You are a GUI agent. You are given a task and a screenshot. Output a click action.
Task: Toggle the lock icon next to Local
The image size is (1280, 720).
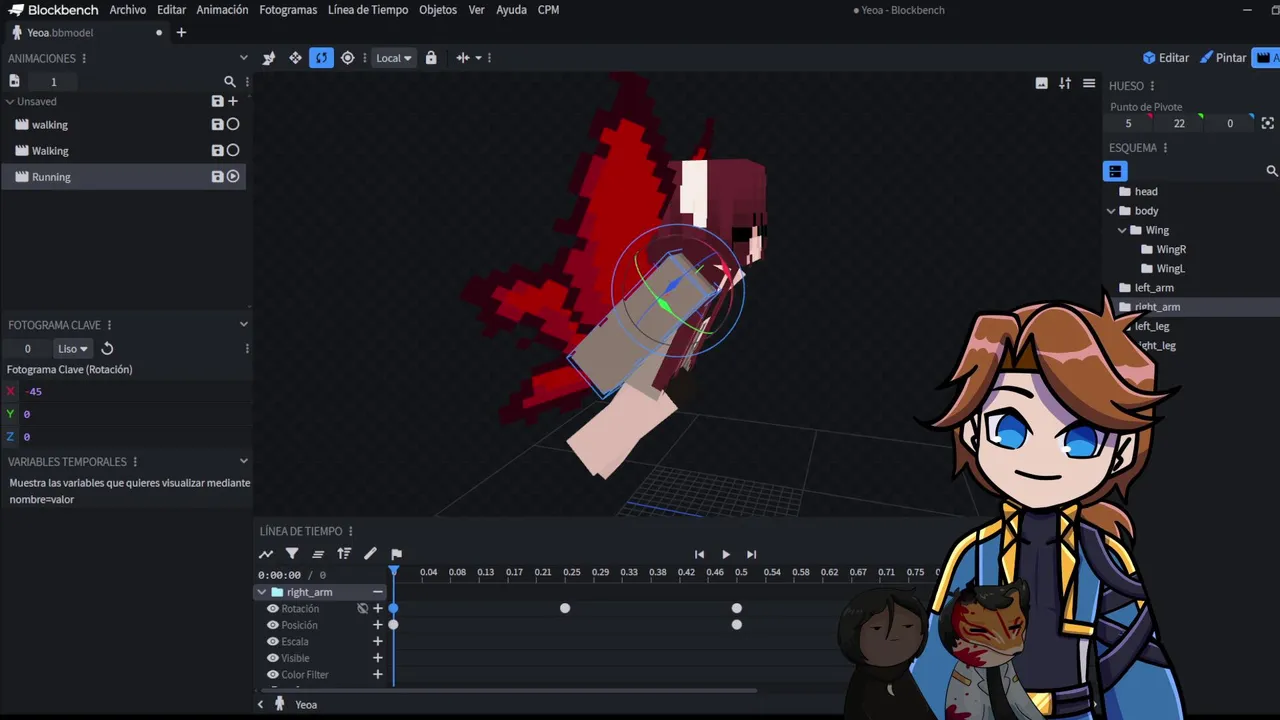point(431,58)
